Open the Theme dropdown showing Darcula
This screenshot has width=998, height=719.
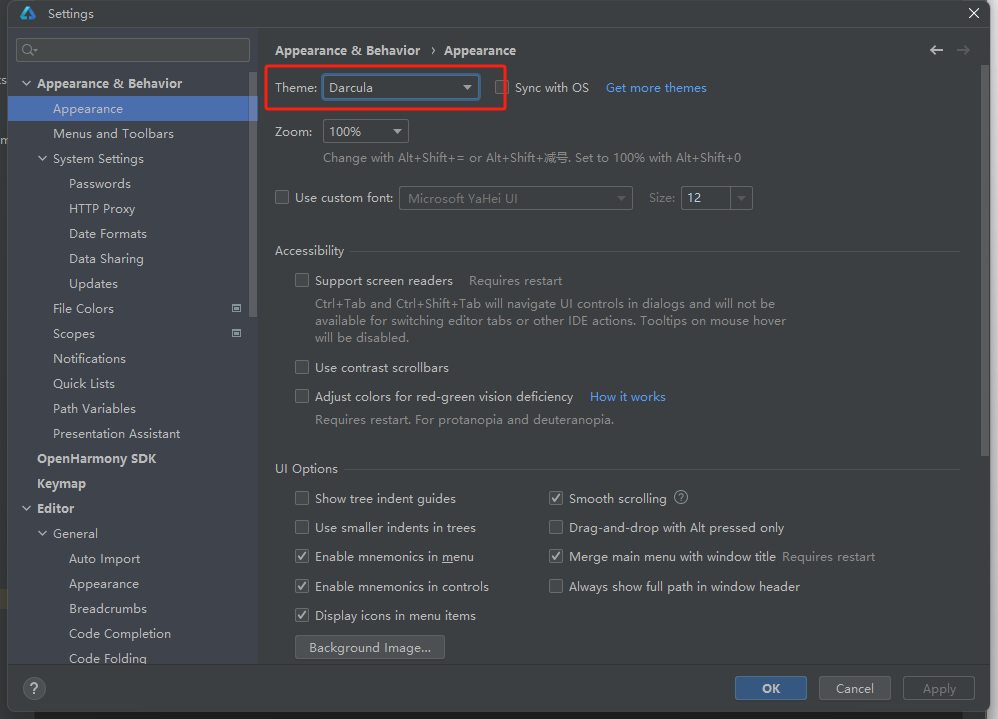(x=401, y=87)
